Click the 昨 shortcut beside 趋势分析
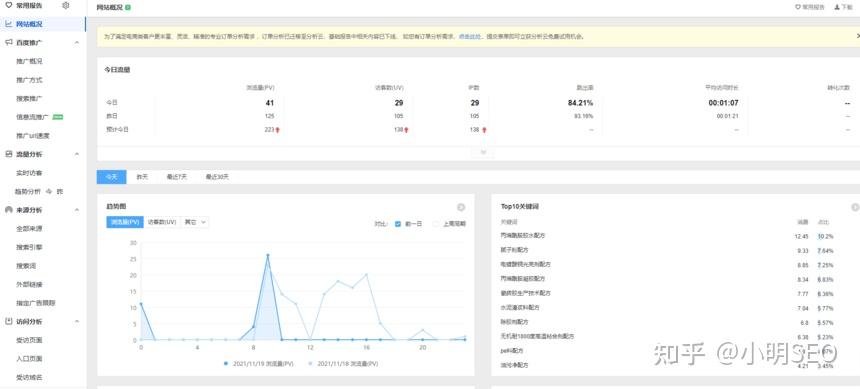The image size is (860, 389). 59,191
